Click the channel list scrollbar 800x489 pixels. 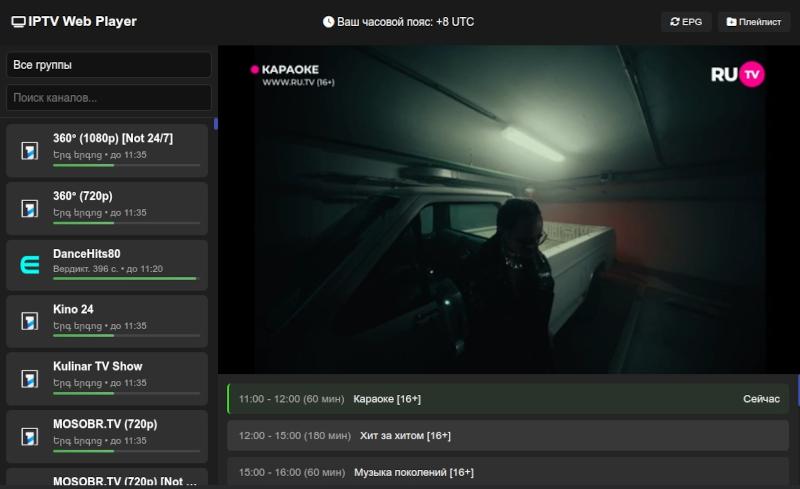pos(215,124)
